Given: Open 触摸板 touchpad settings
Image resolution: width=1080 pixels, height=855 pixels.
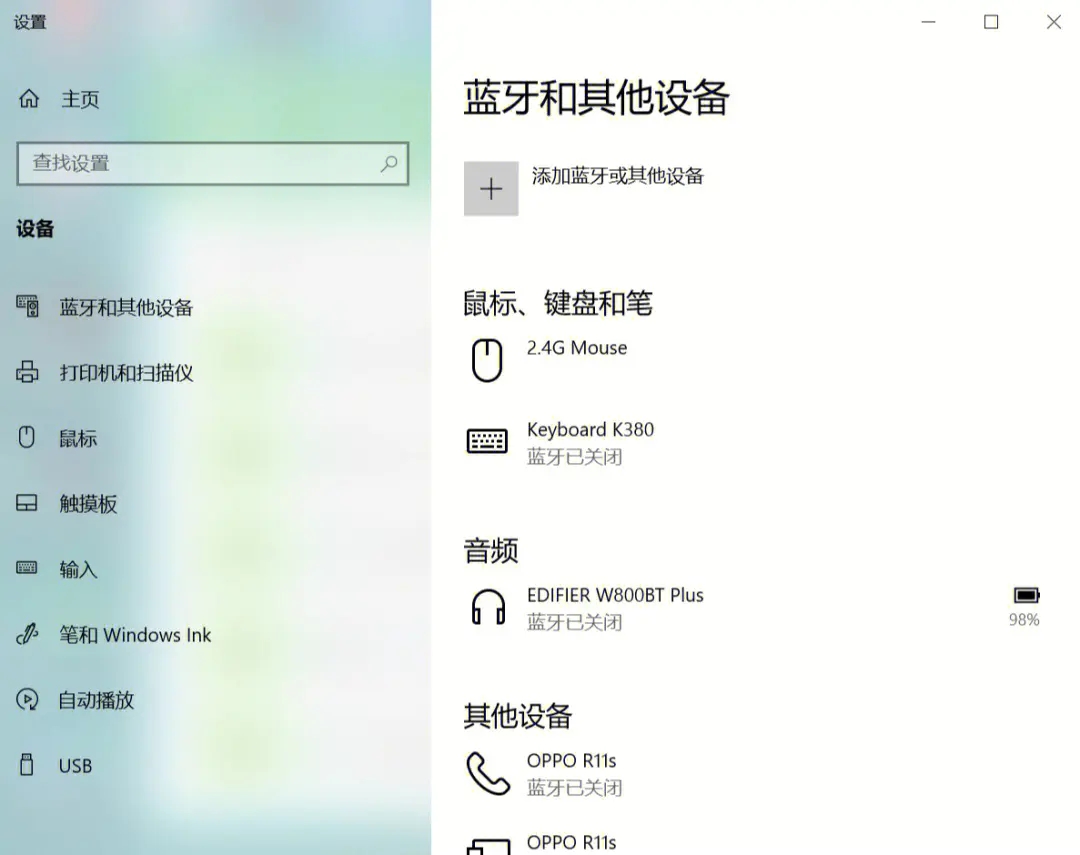Looking at the screenshot, I should coord(89,504).
